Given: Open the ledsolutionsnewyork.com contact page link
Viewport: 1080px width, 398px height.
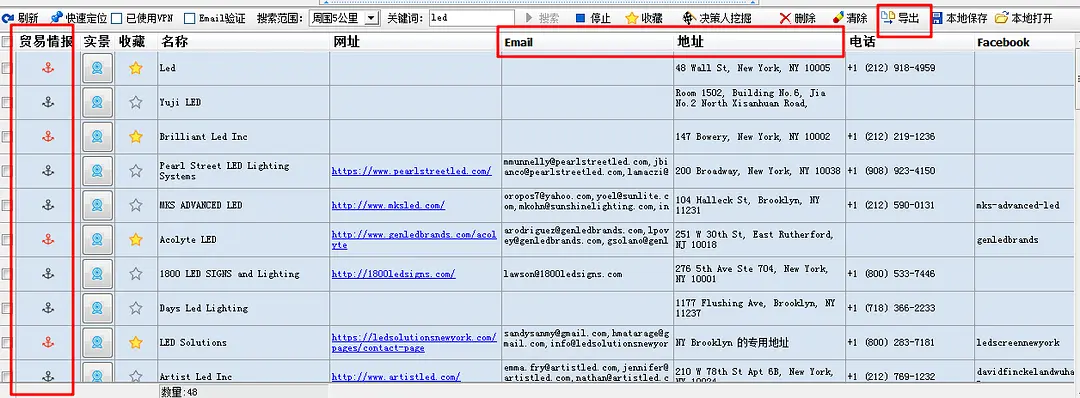Looking at the screenshot, I should pos(413,342).
